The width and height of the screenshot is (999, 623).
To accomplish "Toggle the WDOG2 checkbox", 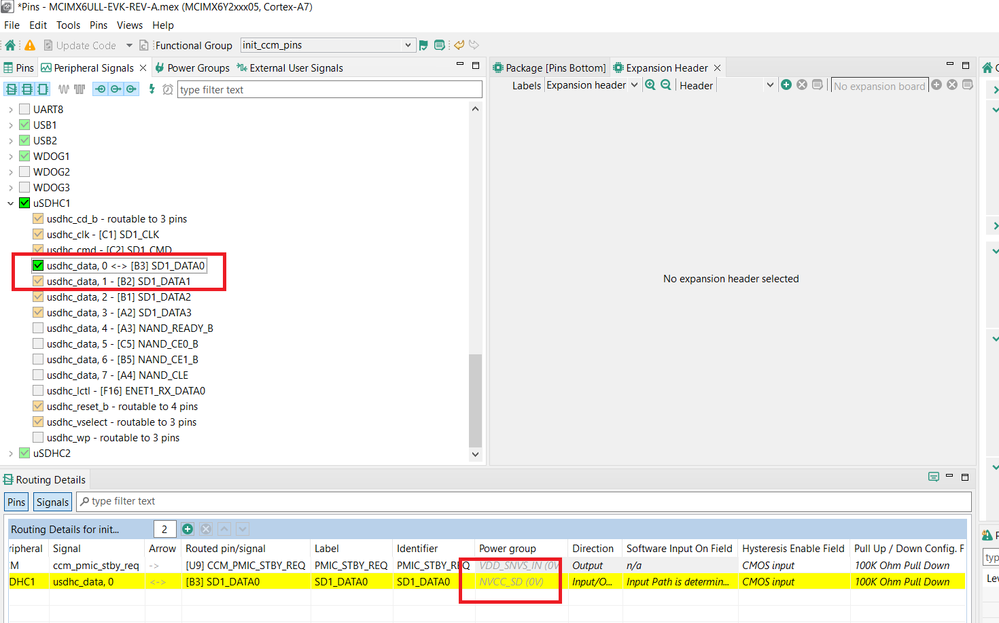I will 24,172.
